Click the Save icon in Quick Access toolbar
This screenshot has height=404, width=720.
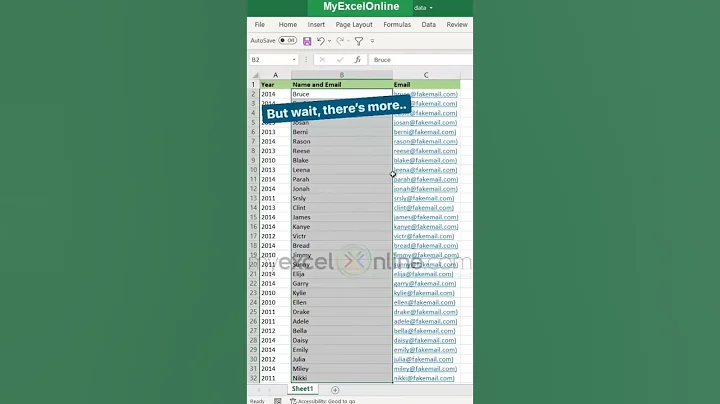[x=307, y=41]
